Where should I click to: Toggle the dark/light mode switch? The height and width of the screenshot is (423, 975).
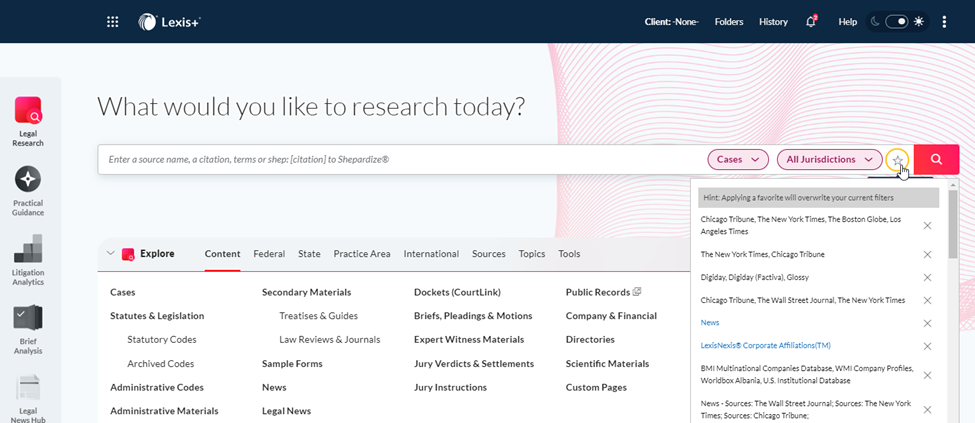pos(897,22)
